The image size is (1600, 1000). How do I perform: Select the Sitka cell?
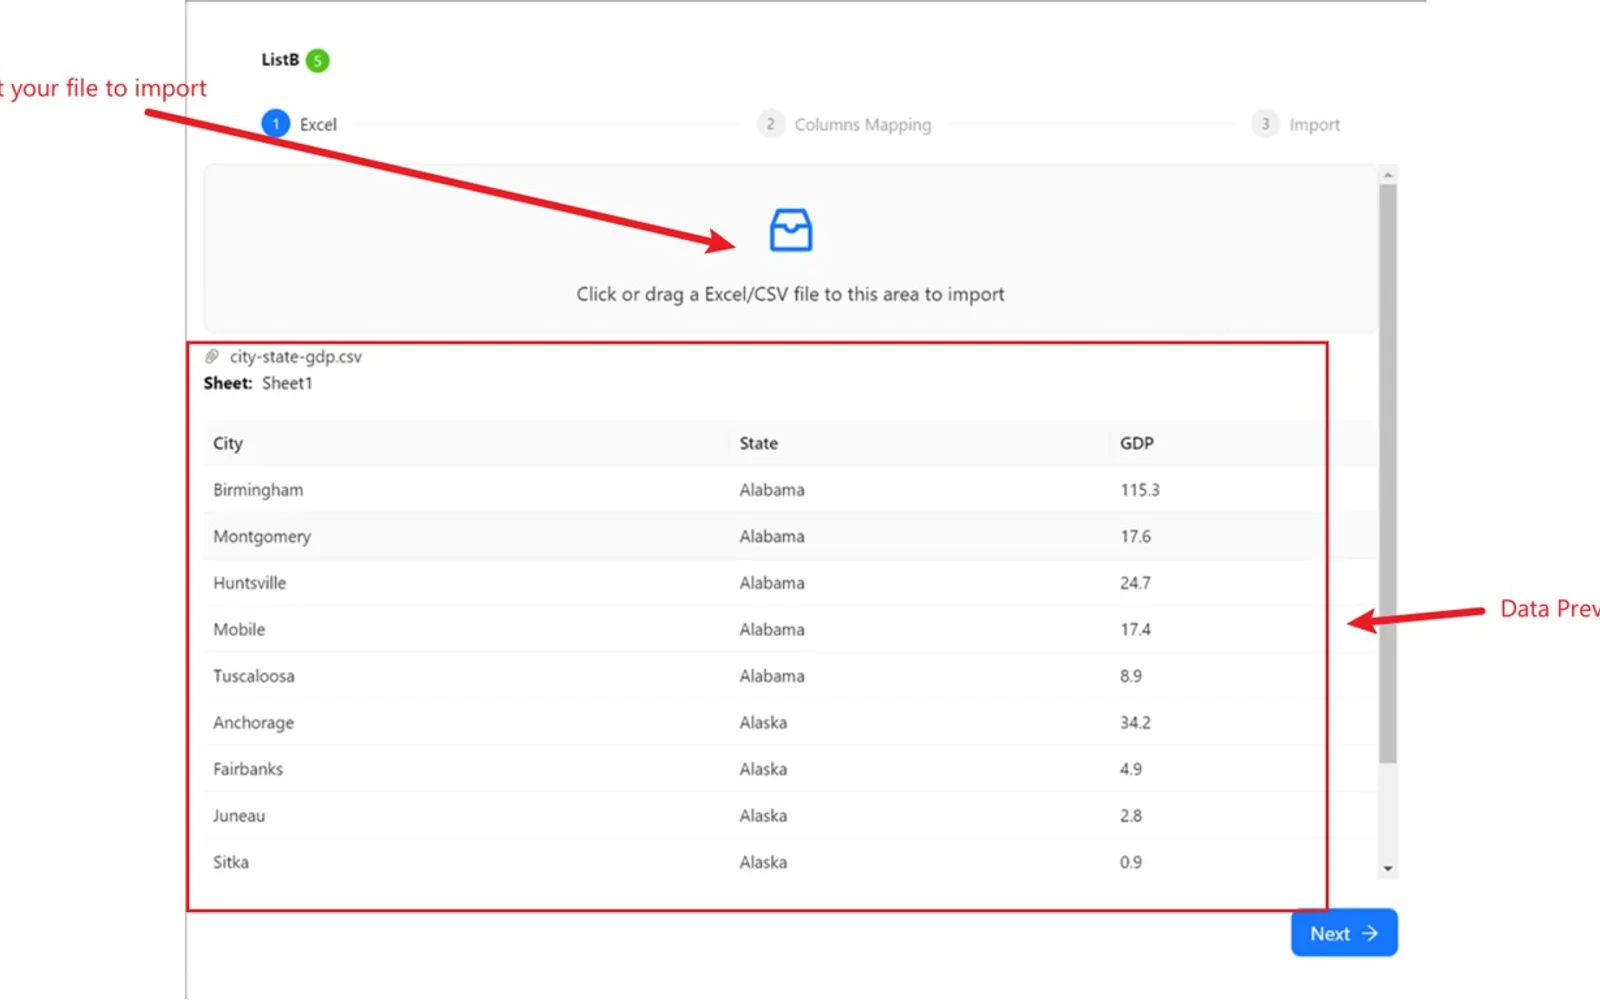[231, 862]
